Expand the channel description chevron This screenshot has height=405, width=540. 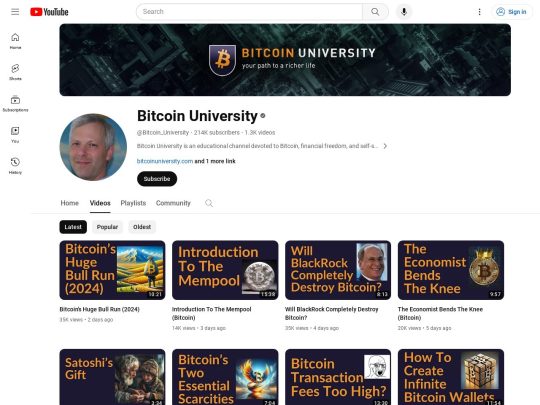pyautogui.click(x=385, y=146)
